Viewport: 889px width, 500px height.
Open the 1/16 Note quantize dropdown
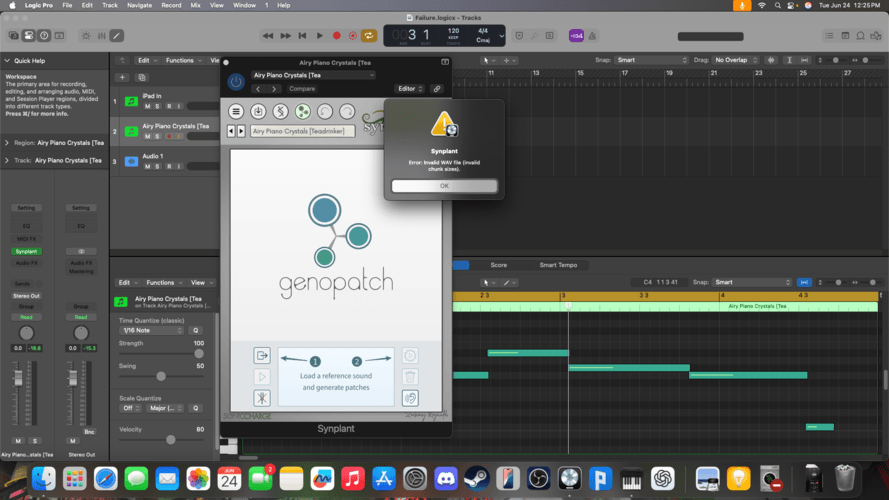150,330
